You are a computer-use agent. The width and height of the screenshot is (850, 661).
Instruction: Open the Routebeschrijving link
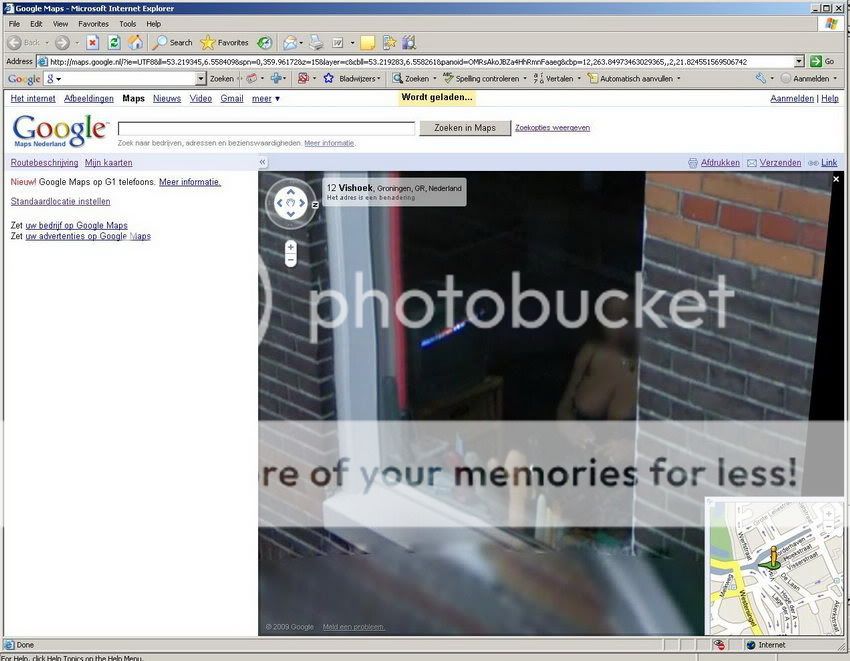[44, 163]
